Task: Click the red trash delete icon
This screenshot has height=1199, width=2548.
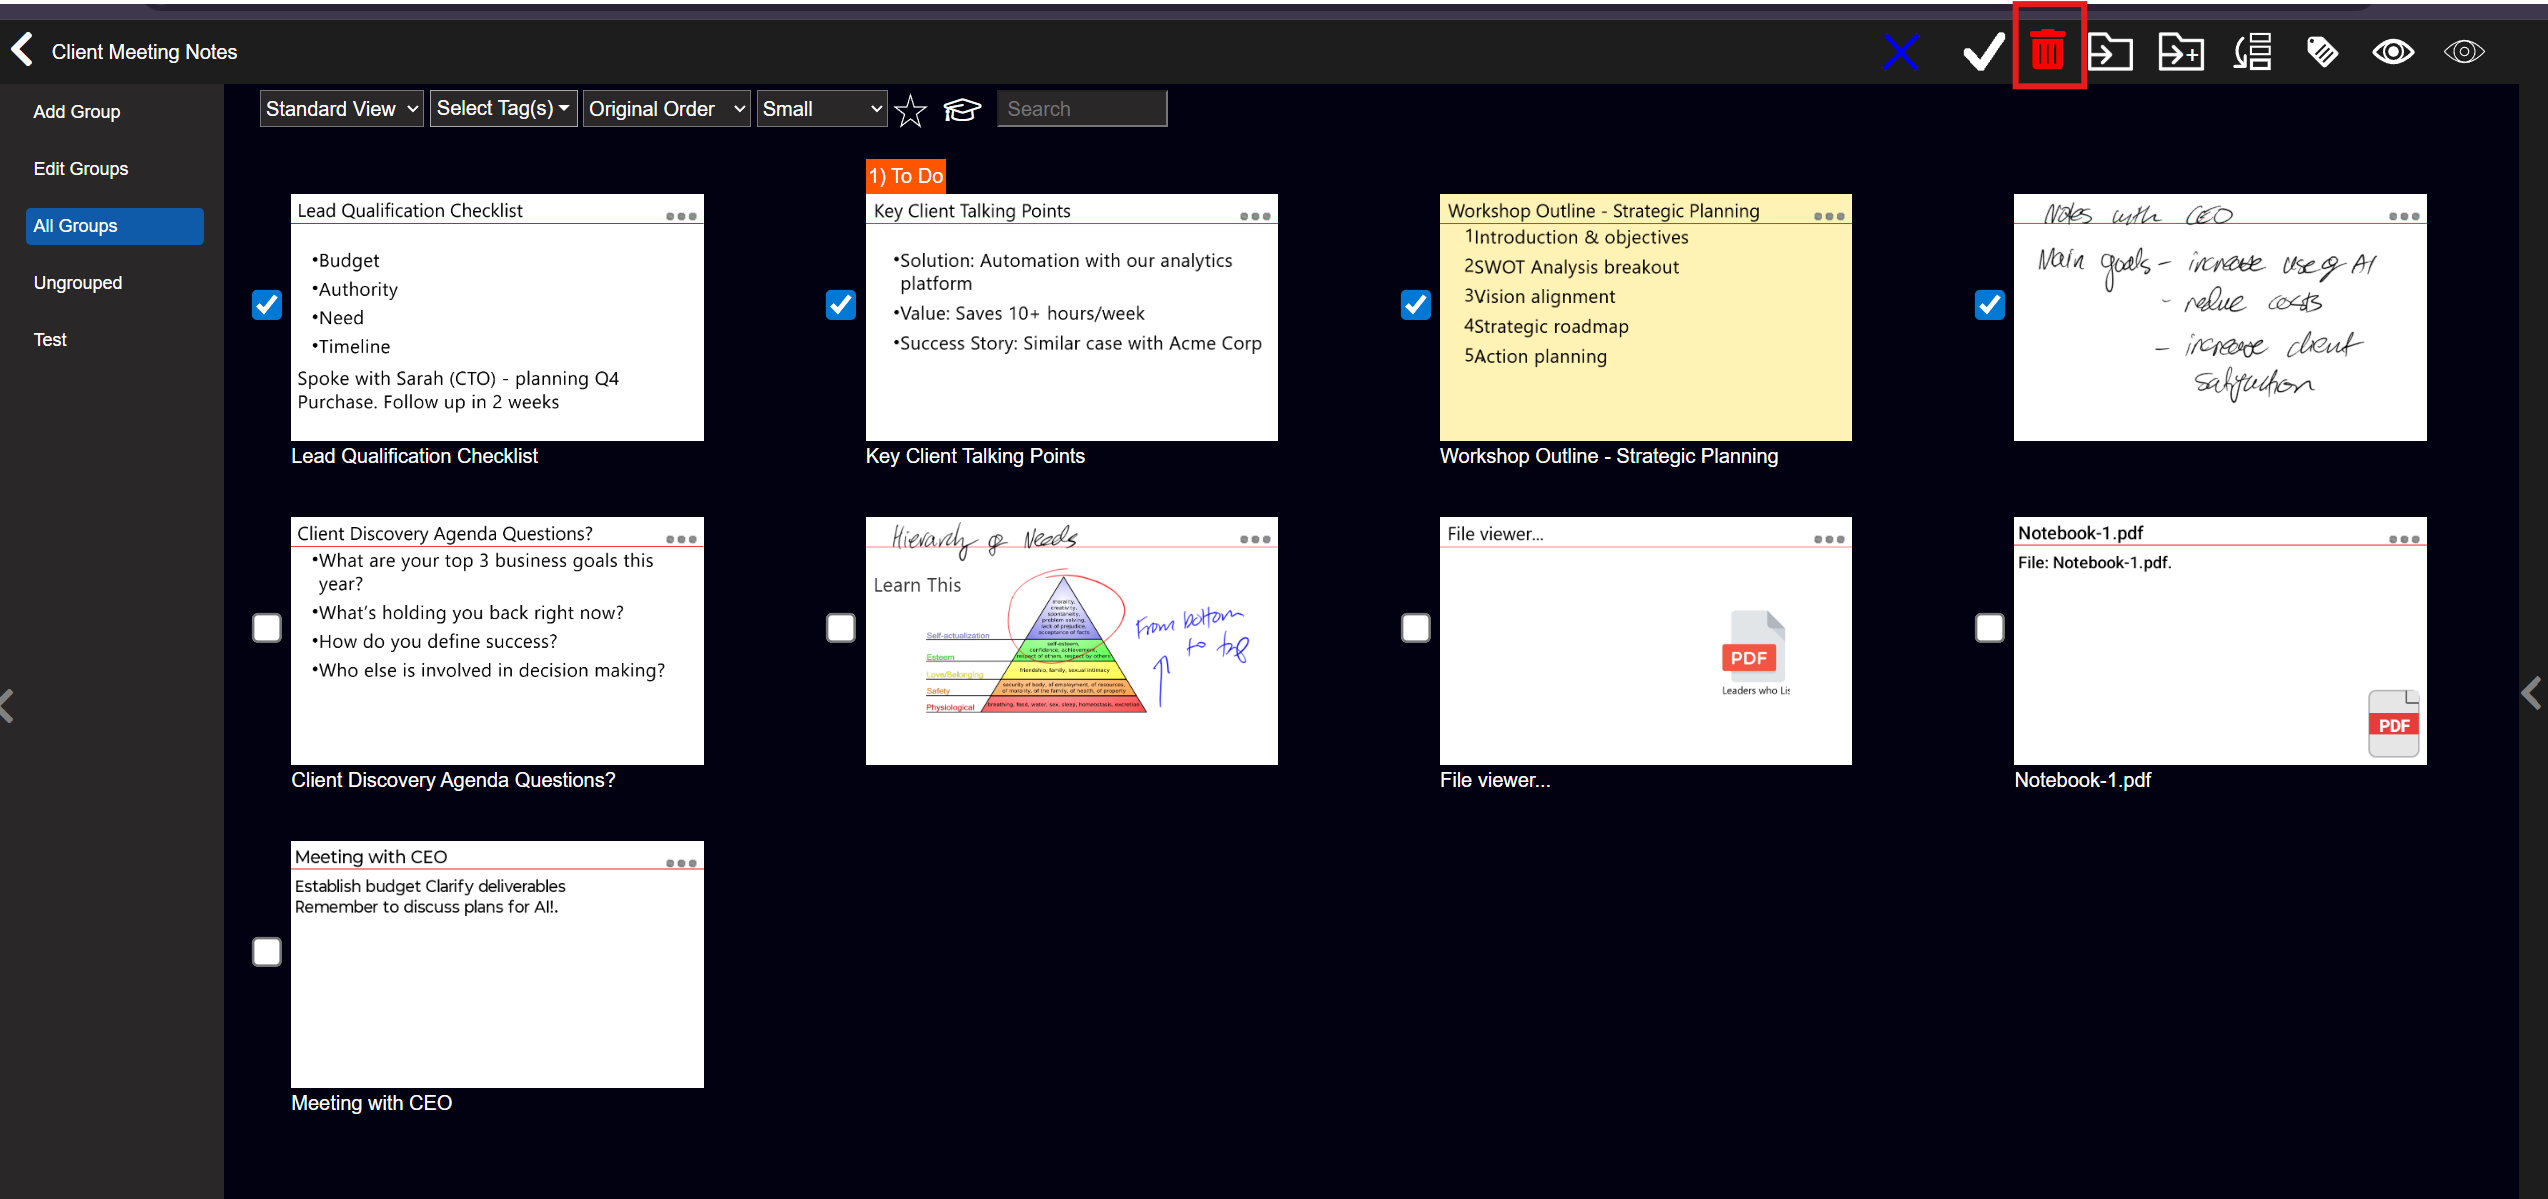Action: tap(2047, 50)
